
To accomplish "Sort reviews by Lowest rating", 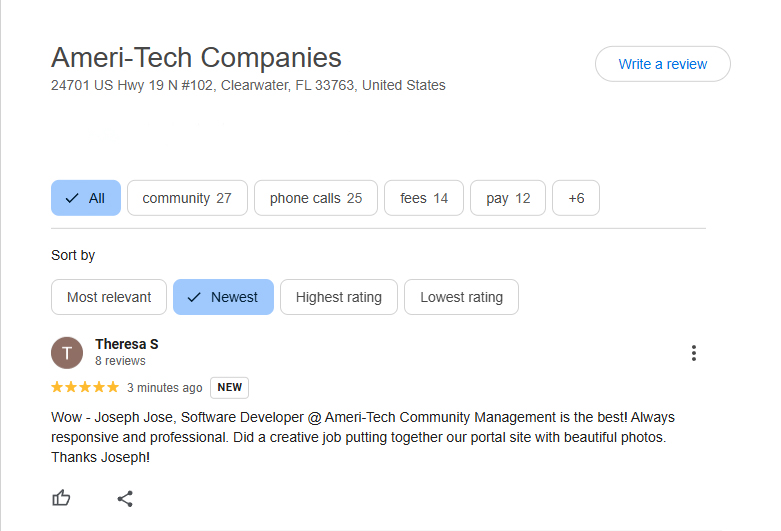I will tap(461, 297).
